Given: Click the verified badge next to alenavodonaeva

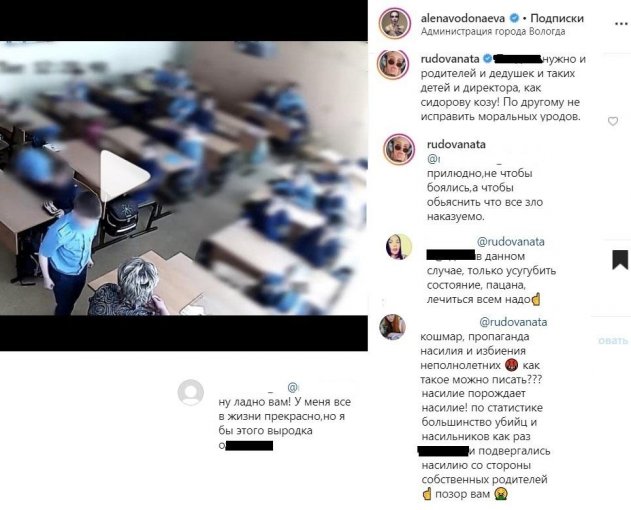Looking at the screenshot, I should 514,18.
